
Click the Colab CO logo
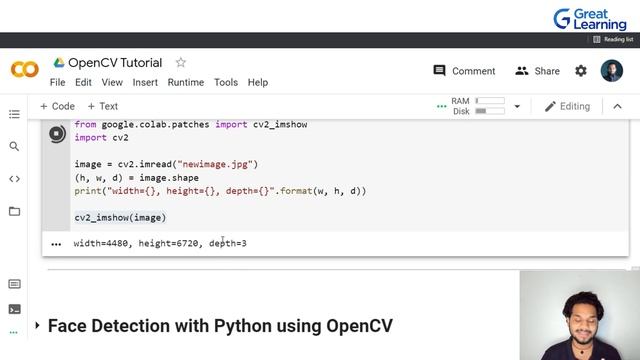pyautogui.click(x=24, y=69)
